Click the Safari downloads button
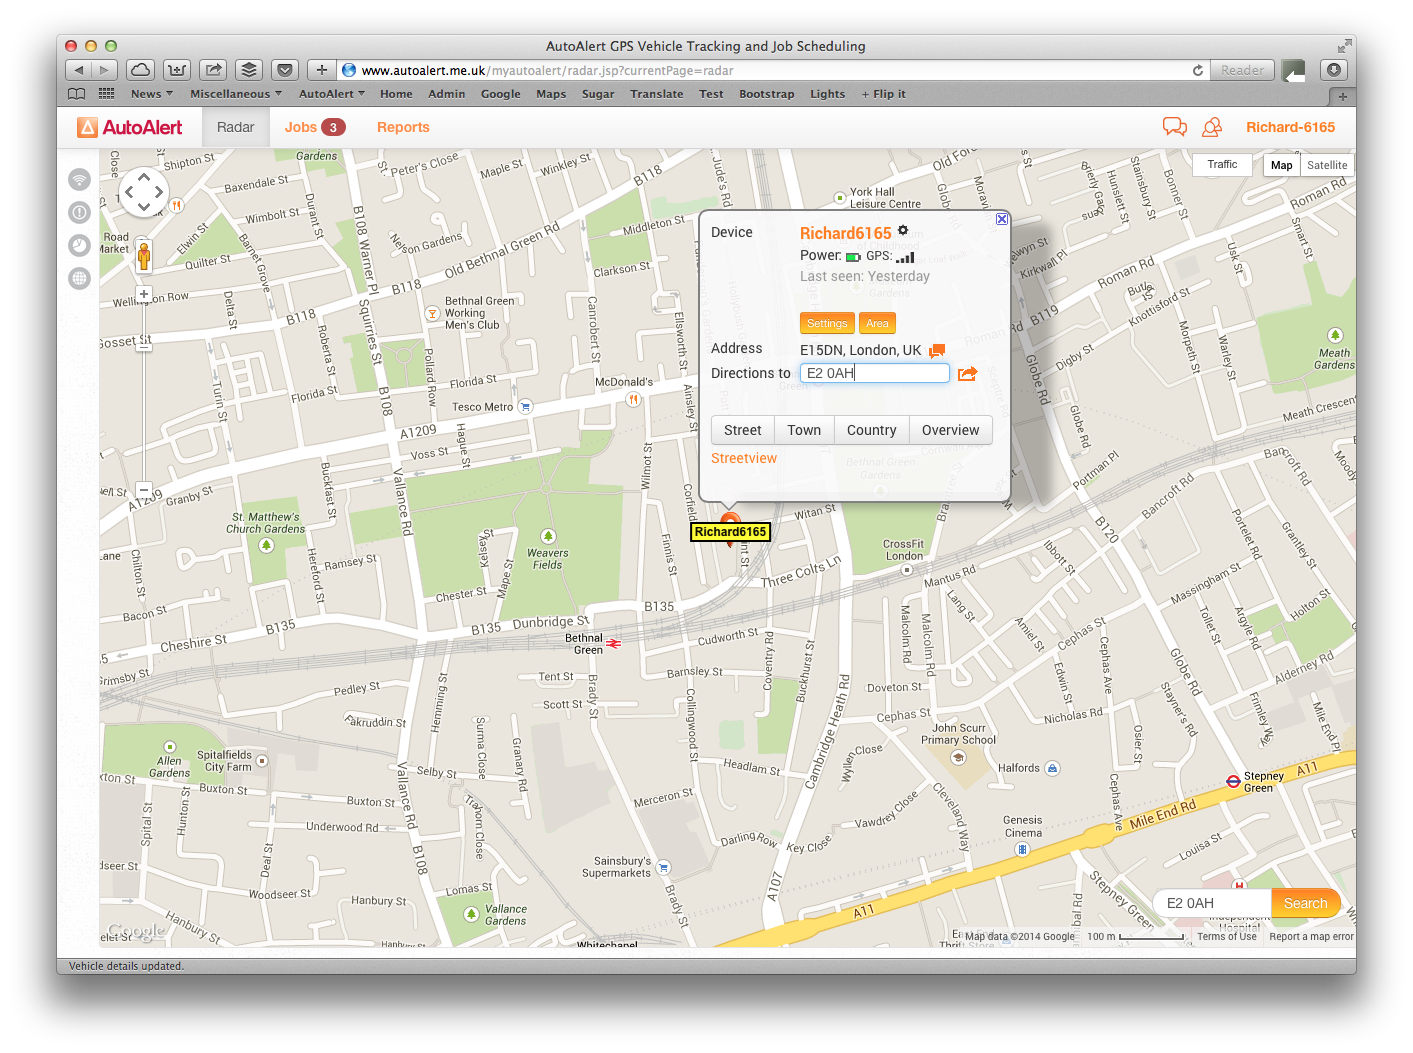The width and height of the screenshot is (1413, 1053). [1333, 70]
